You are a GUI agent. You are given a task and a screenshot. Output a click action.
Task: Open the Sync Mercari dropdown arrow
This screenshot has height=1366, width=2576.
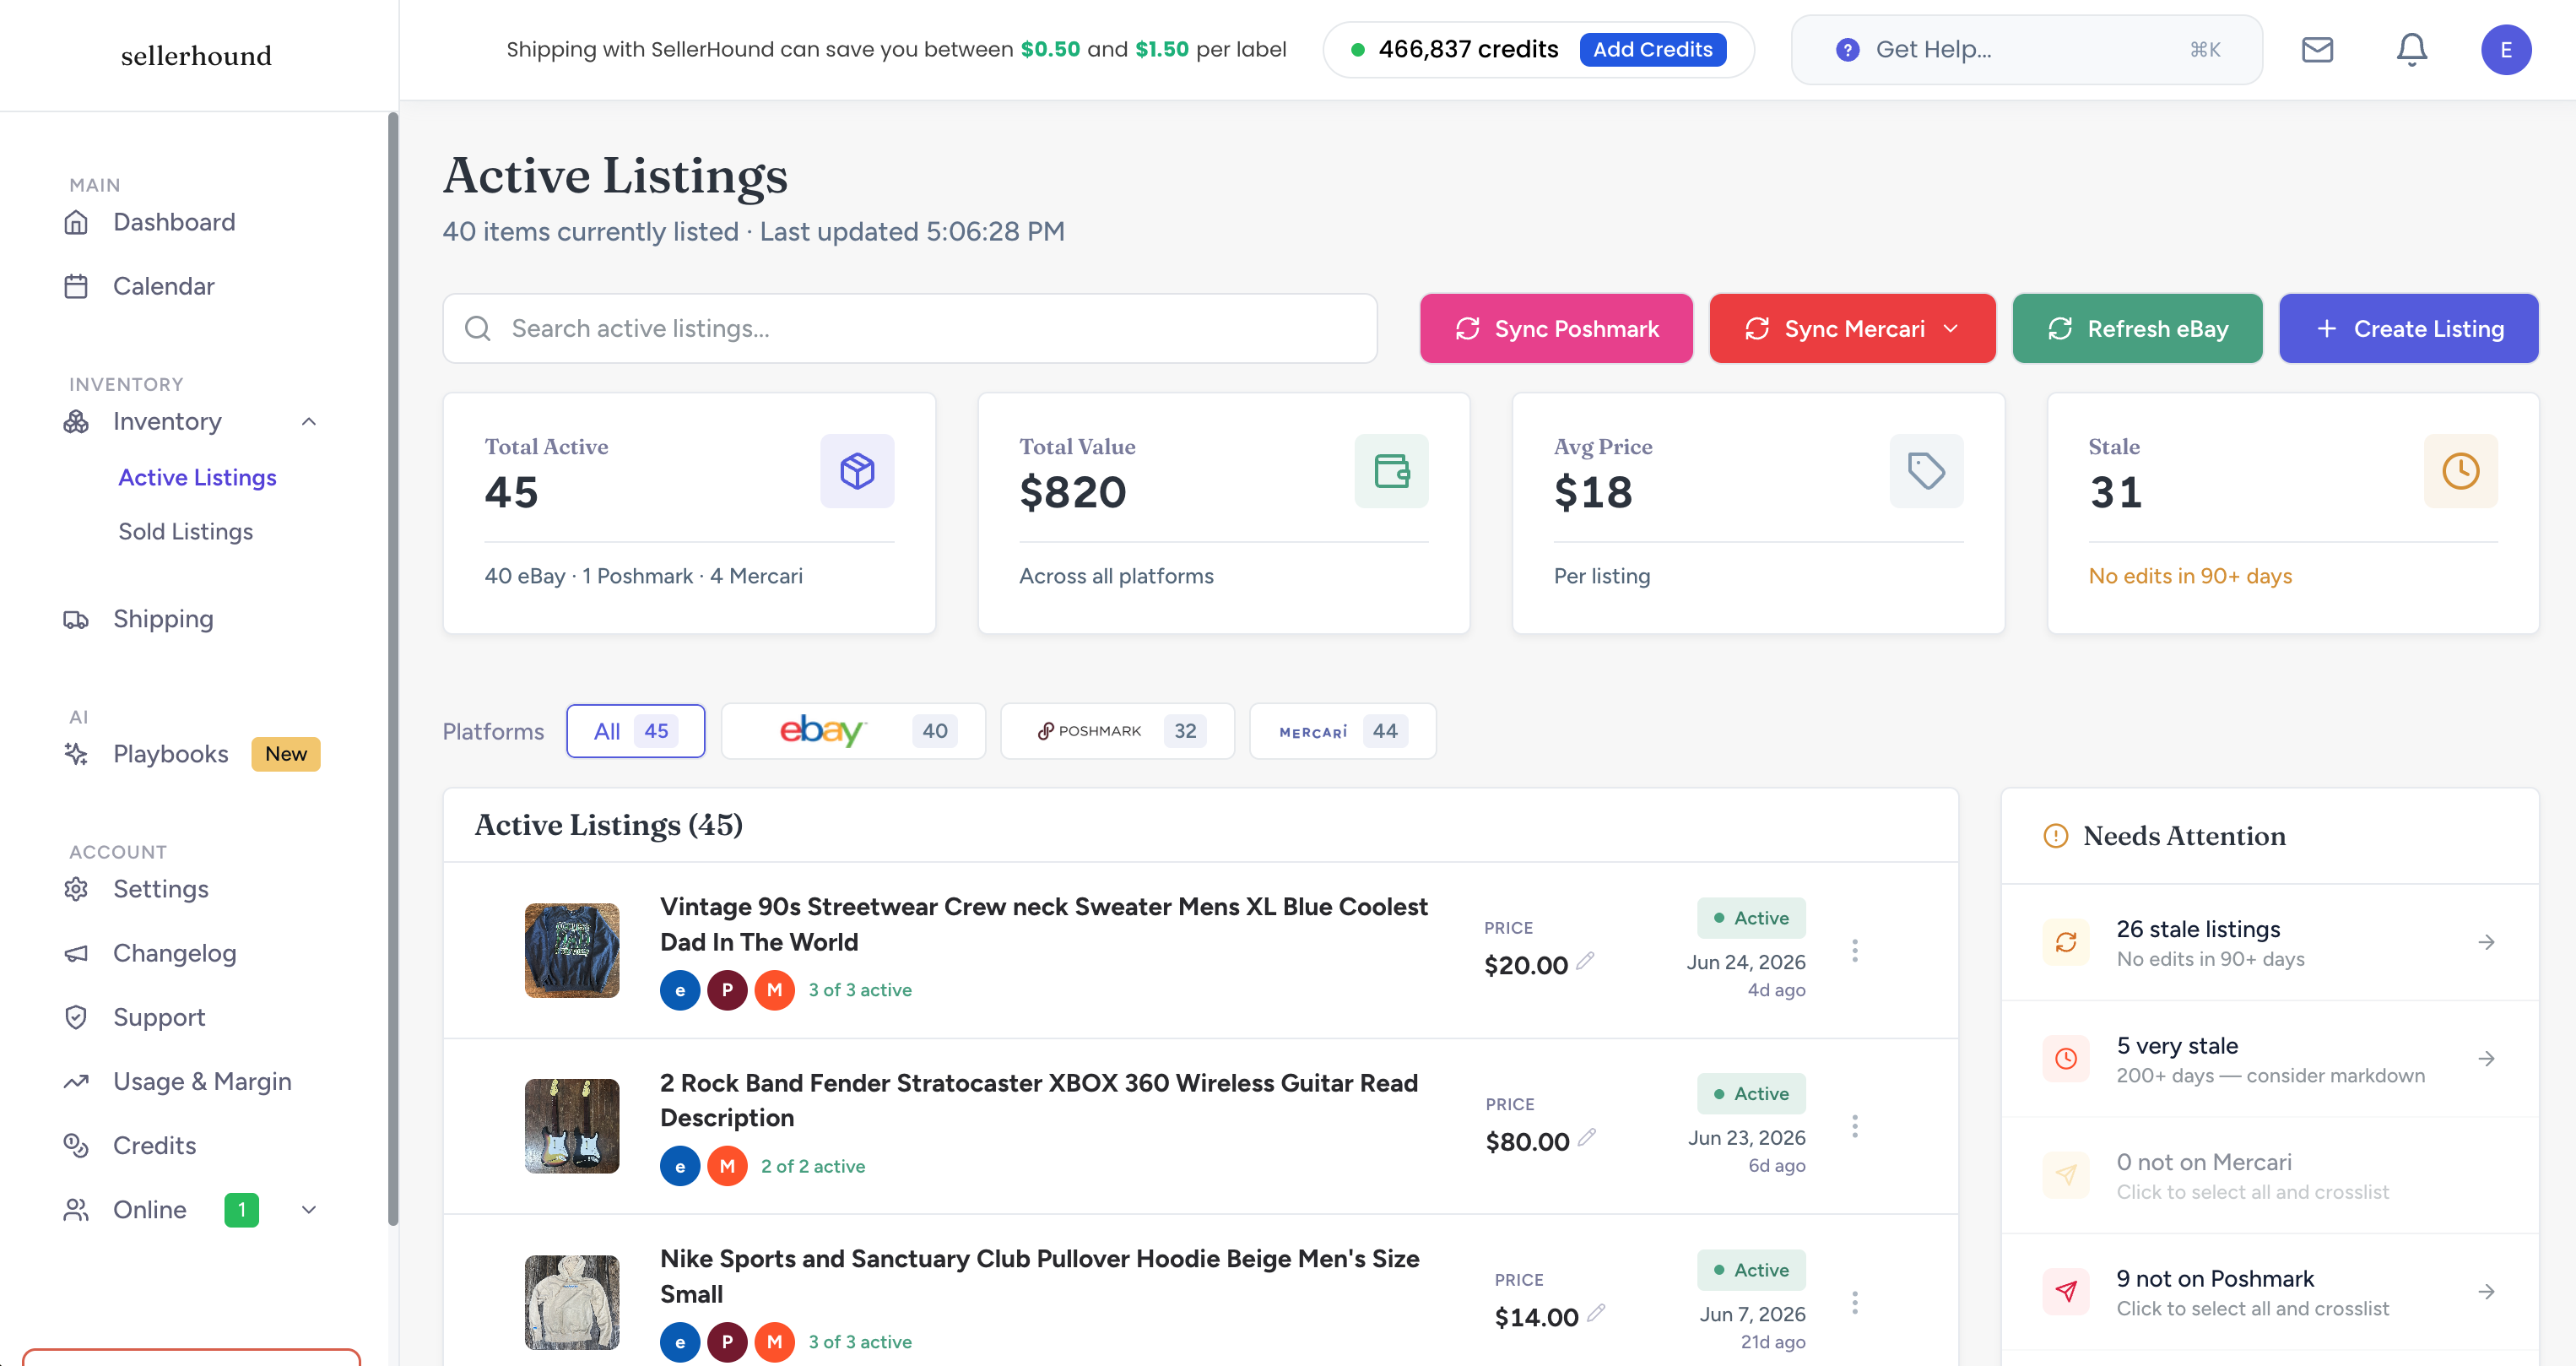tap(1950, 329)
